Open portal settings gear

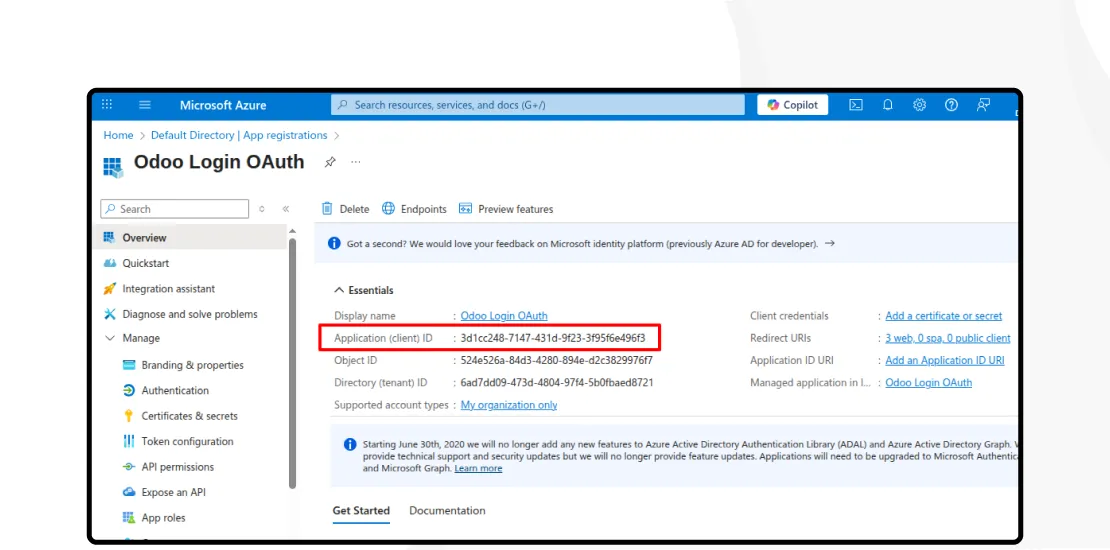pyautogui.click(x=919, y=105)
